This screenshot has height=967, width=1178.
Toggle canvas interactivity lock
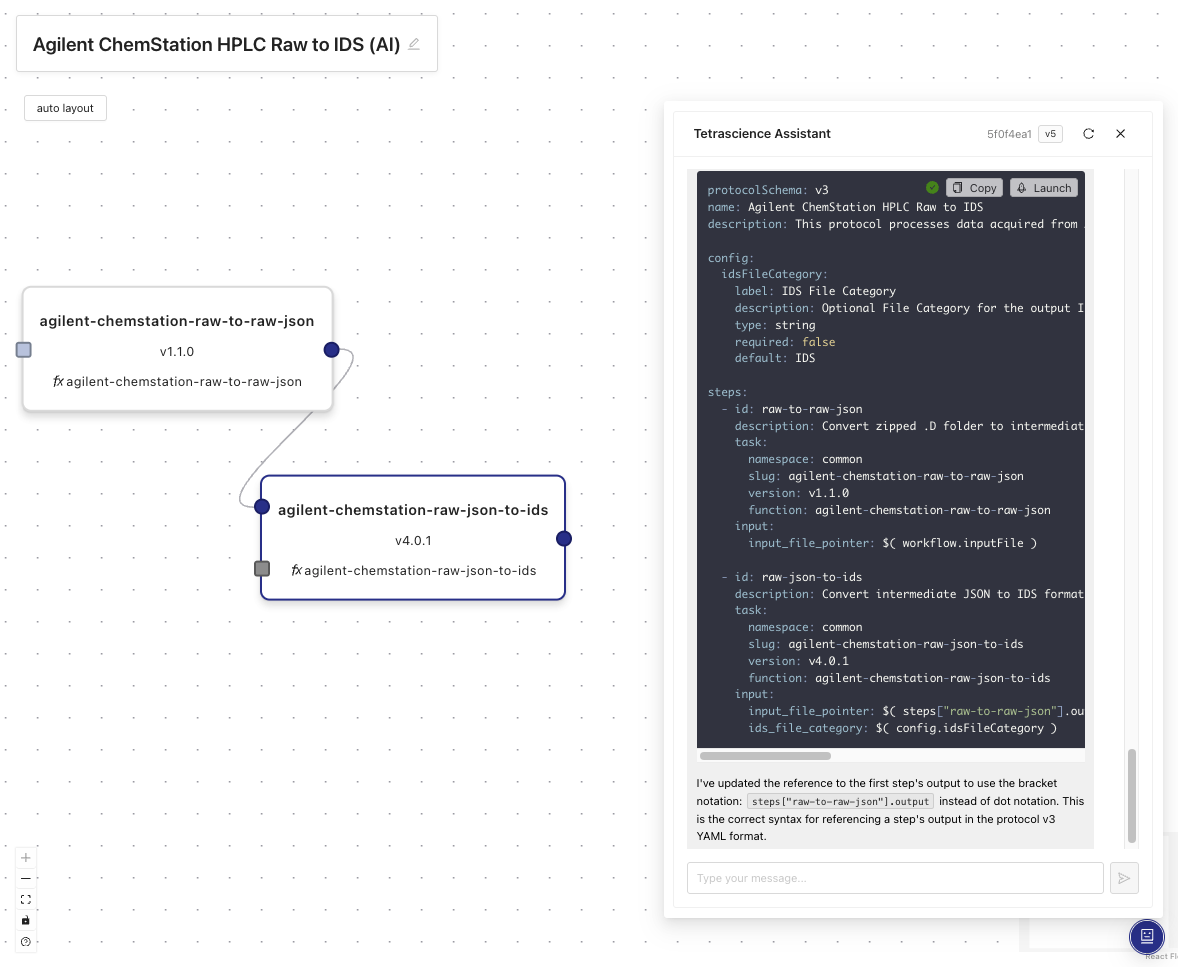(26, 920)
